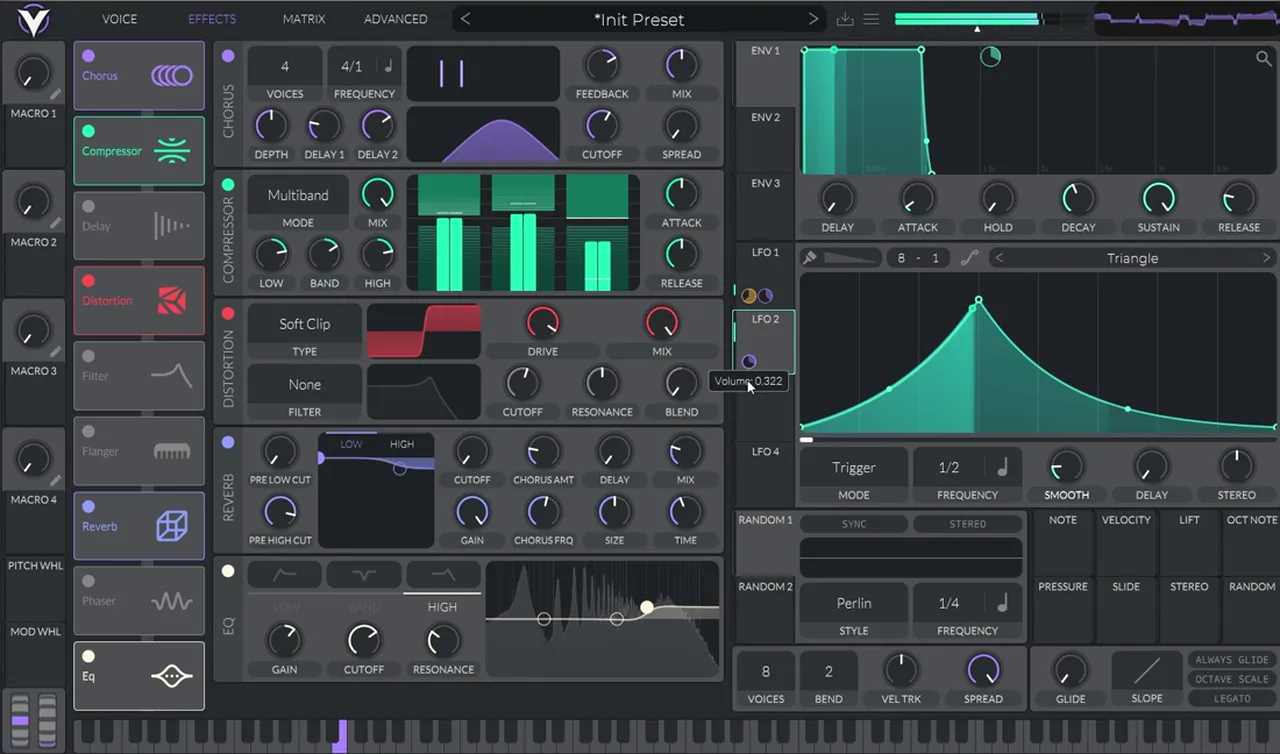Toggle the Eq power dot in effects list
Screen dimensions: 1280x754
[x=88, y=656]
